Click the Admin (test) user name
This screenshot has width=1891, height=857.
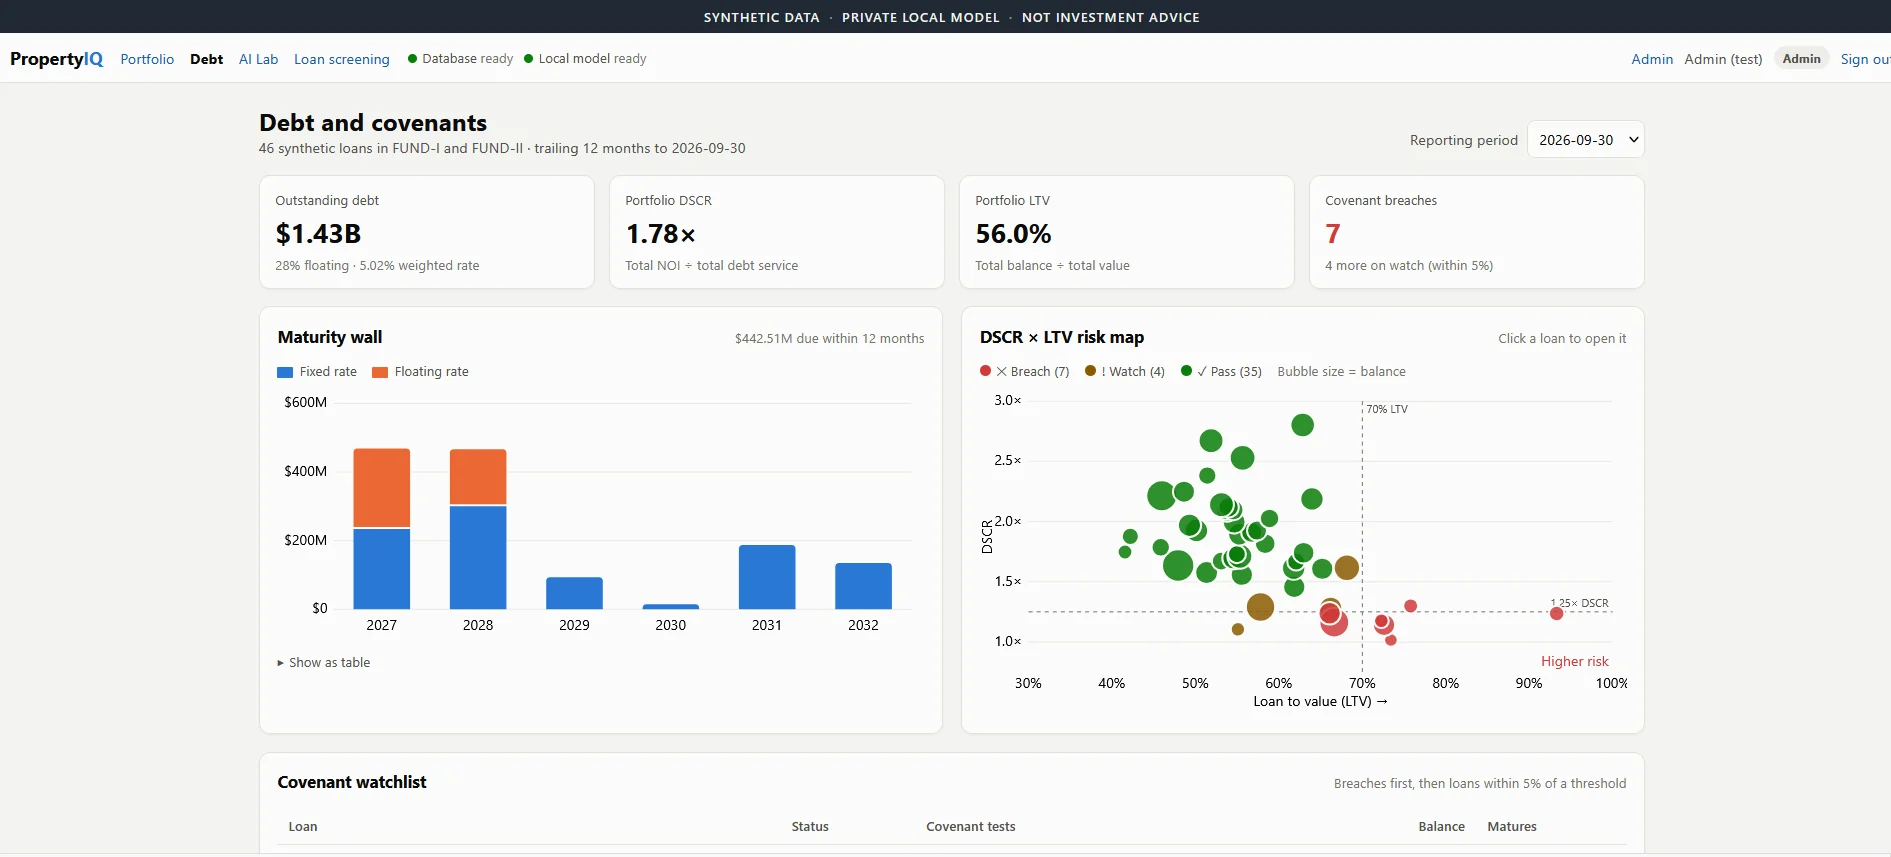(1723, 59)
